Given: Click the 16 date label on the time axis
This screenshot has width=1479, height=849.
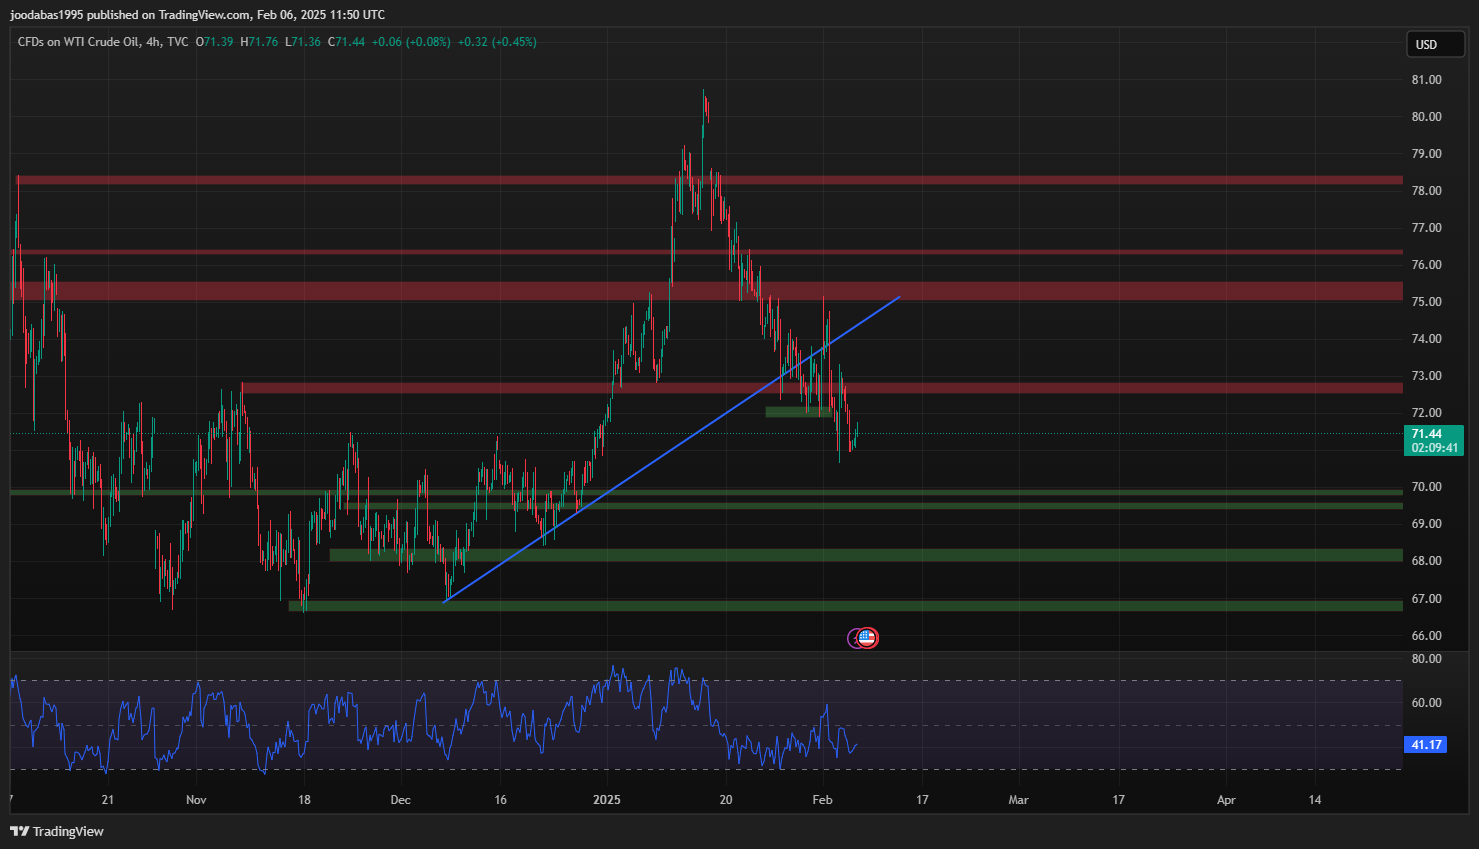Looking at the screenshot, I should tap(501, 800).
